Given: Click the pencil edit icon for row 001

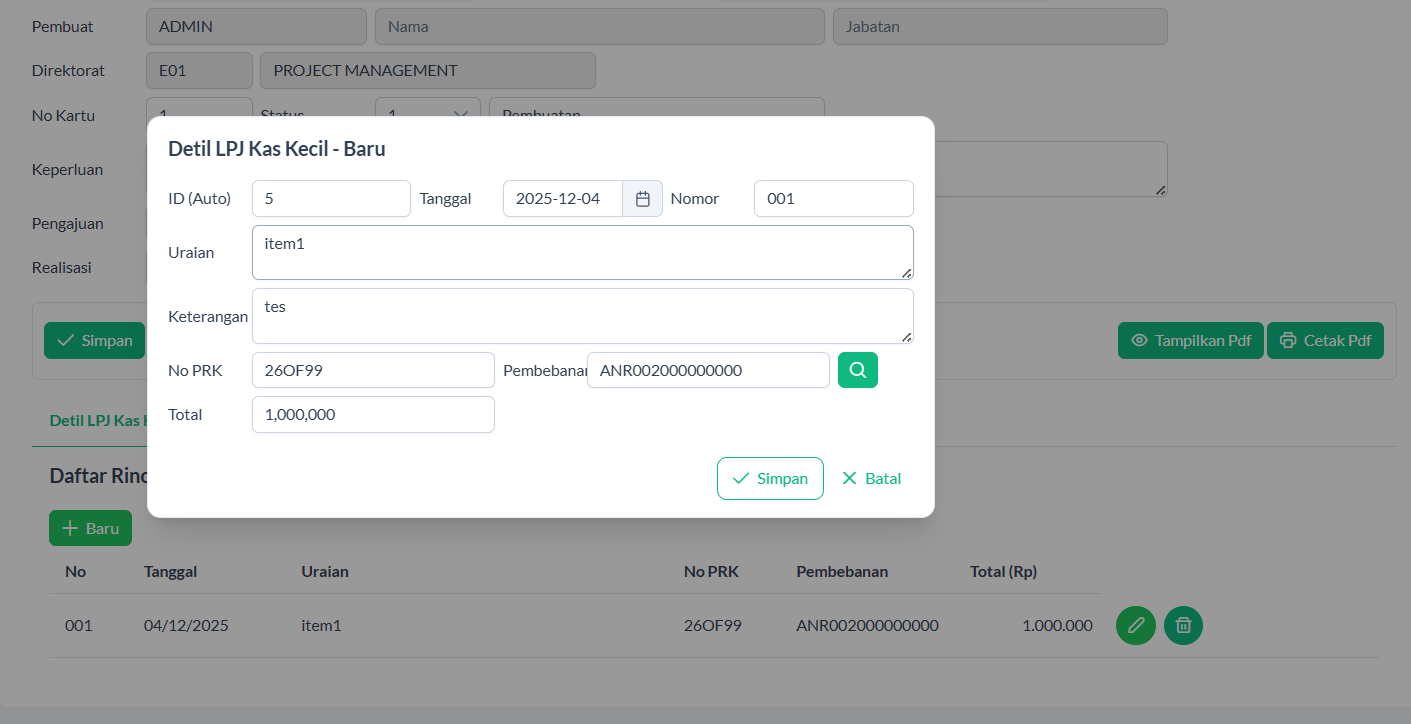Looking at the screenshot, I should coord(1135,626).
